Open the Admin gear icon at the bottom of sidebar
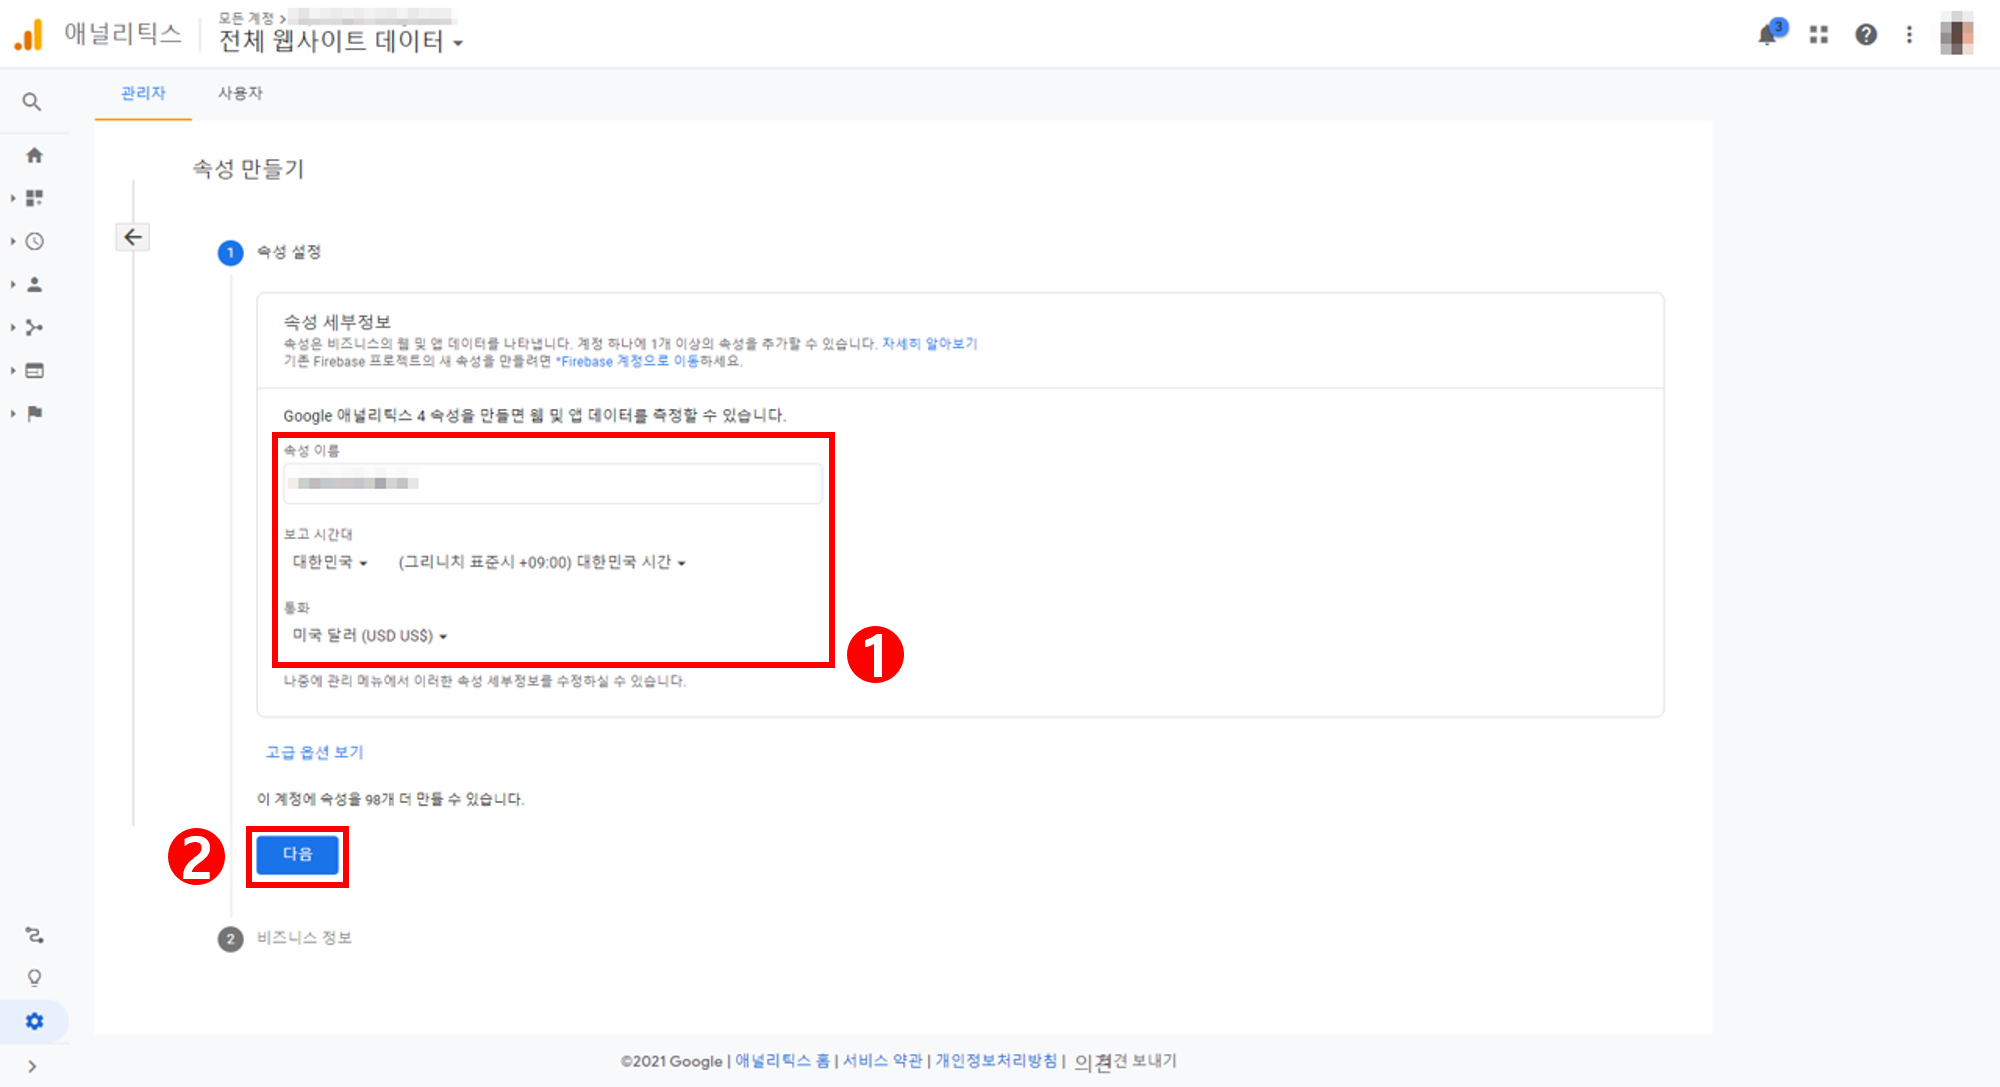 click(x=34, y=1021)
